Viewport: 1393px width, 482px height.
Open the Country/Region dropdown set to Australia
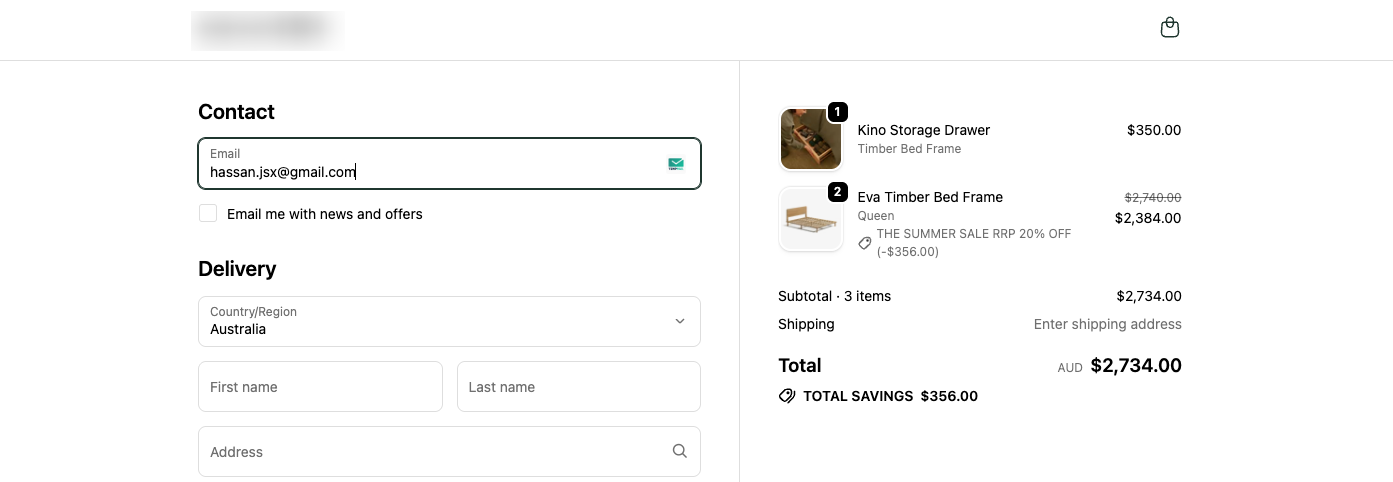(449, 321)
